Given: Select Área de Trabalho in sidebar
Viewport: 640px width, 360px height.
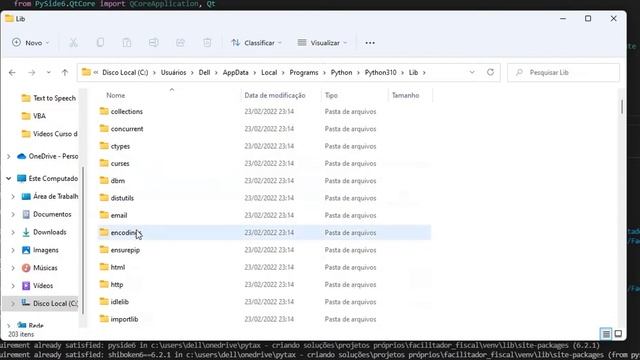Looking at the screenshot, I should coord(50,196).
